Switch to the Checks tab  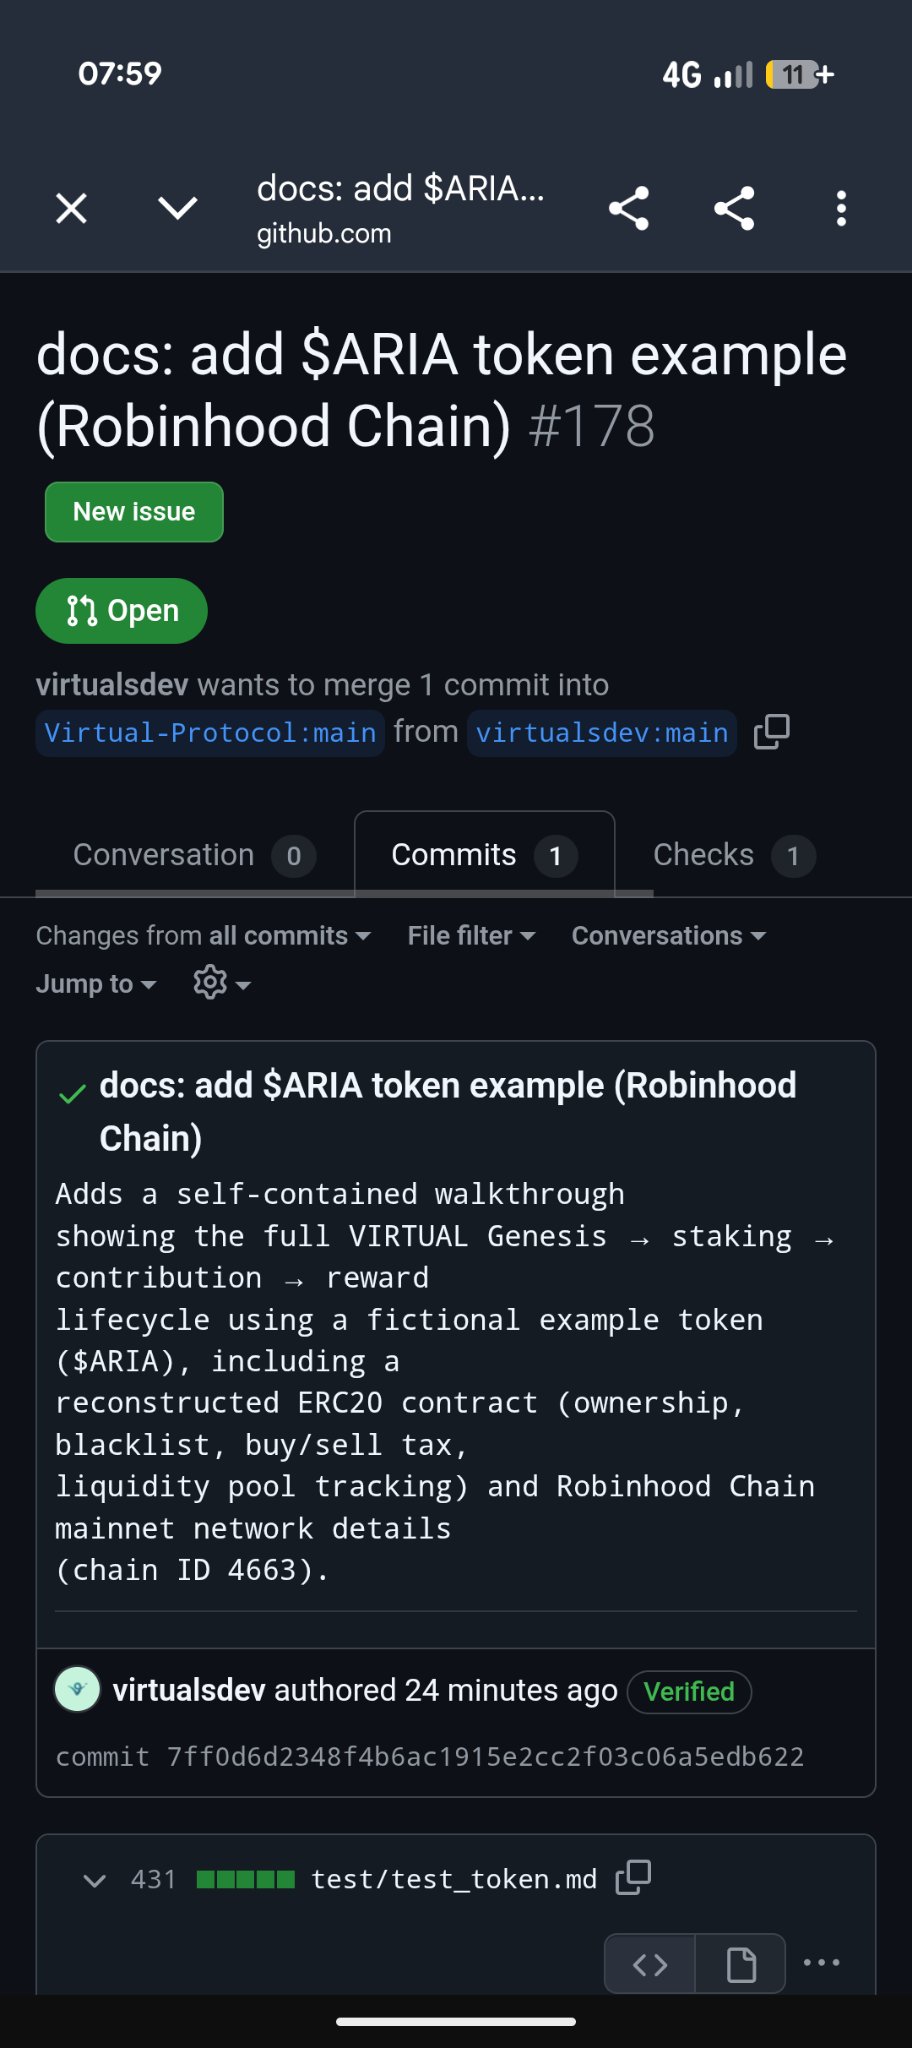(734, 855)
